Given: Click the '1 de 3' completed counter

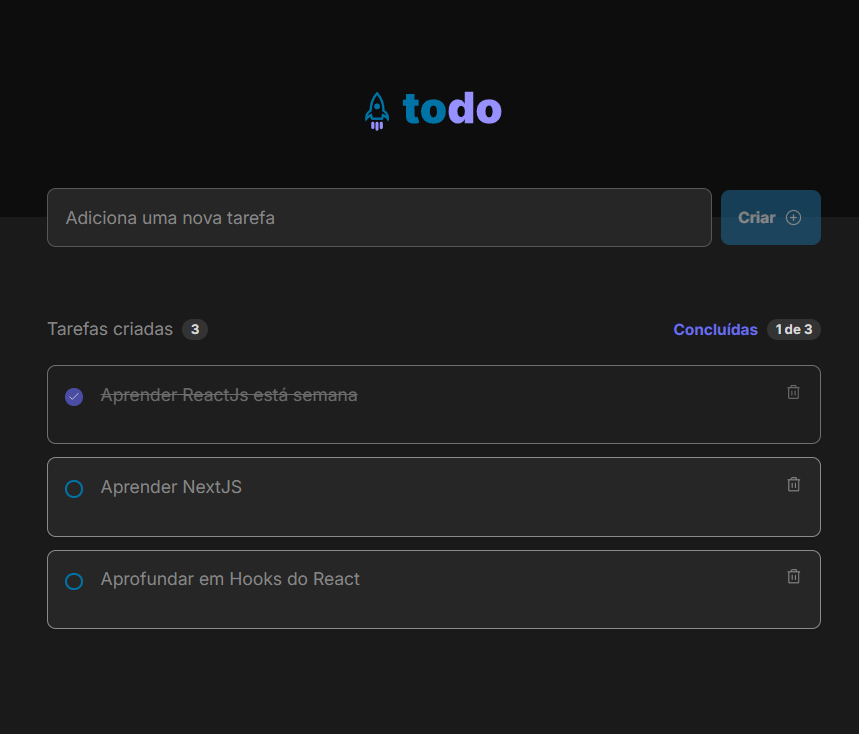Looking at the screenshot, I should (794, 329).
